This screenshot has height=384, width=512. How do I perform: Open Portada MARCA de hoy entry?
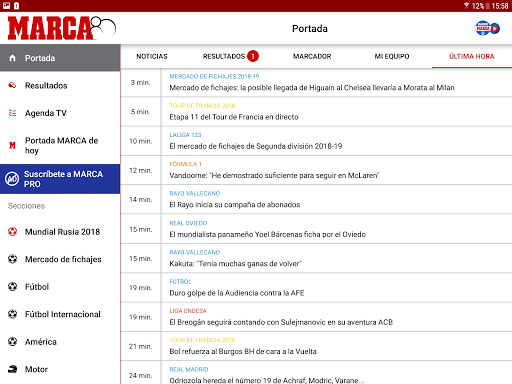tap(60, 145)
